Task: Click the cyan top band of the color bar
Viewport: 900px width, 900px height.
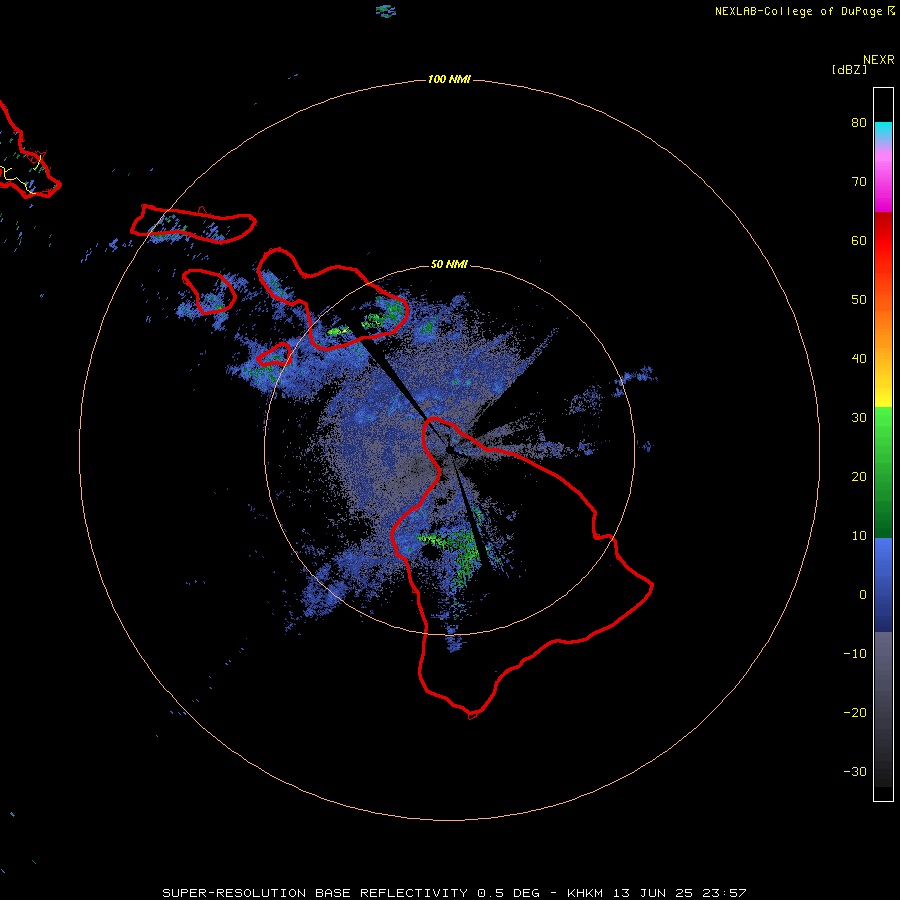Action: (883, 131)
